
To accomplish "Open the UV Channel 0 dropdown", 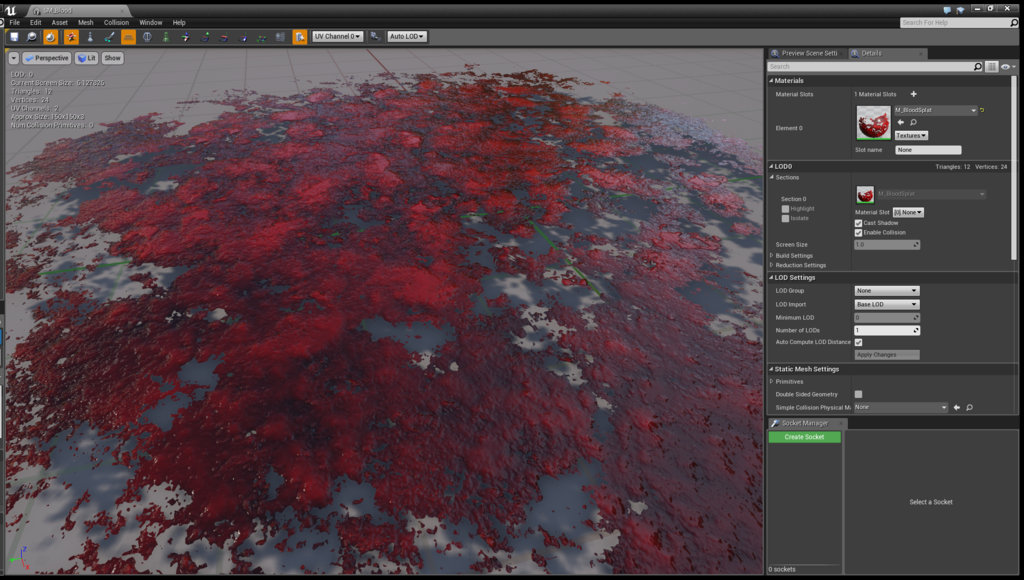I will click(x=338, y=37).
